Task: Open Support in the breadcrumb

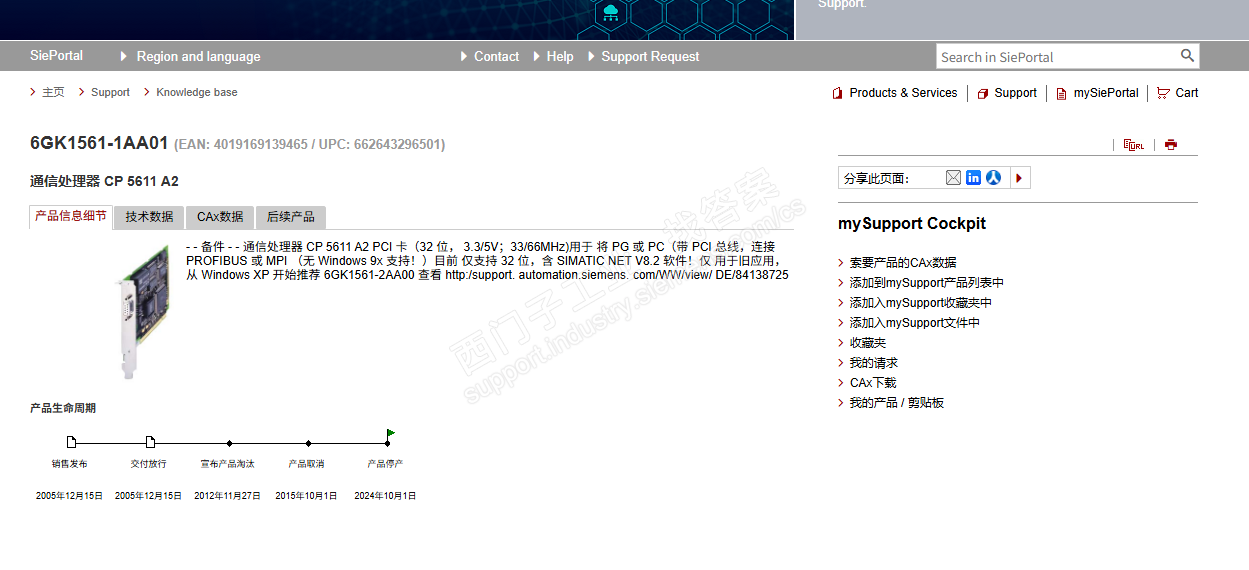Action: click(x=110, y=92)
